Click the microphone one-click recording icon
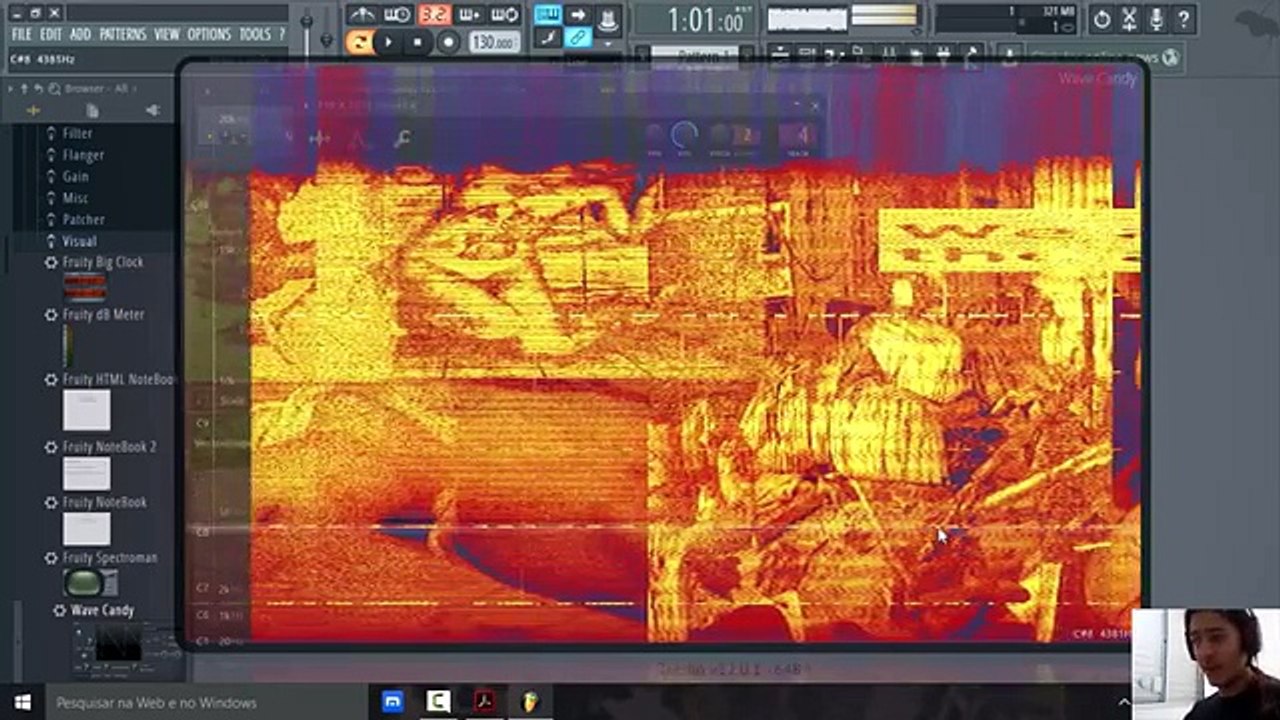 (x=1156, y=19)
